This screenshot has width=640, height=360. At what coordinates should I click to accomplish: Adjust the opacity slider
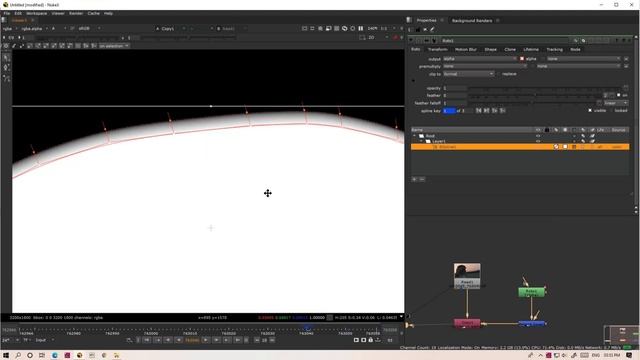545,88
